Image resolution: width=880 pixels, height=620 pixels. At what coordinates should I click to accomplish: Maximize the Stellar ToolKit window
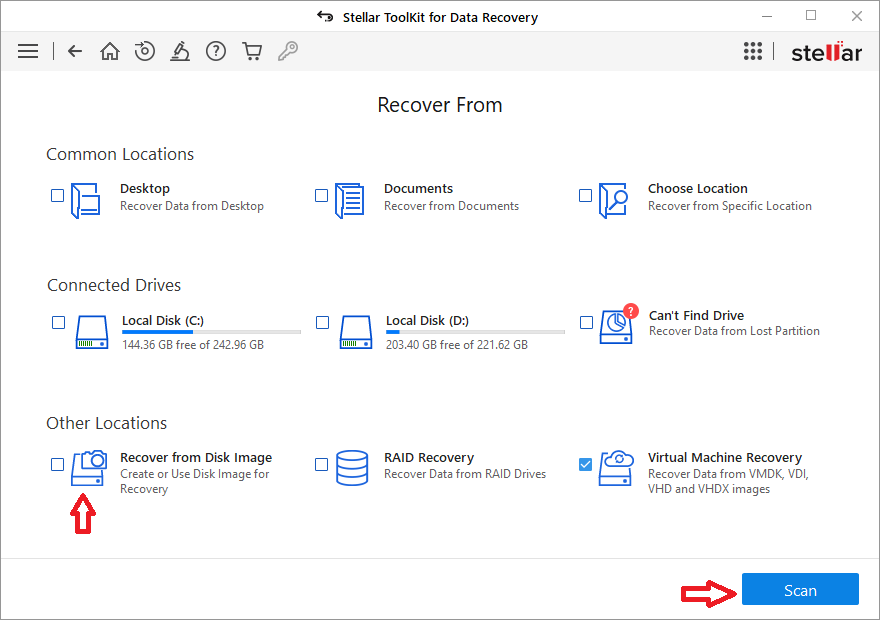pyautogui.click(x=811, y=16)
